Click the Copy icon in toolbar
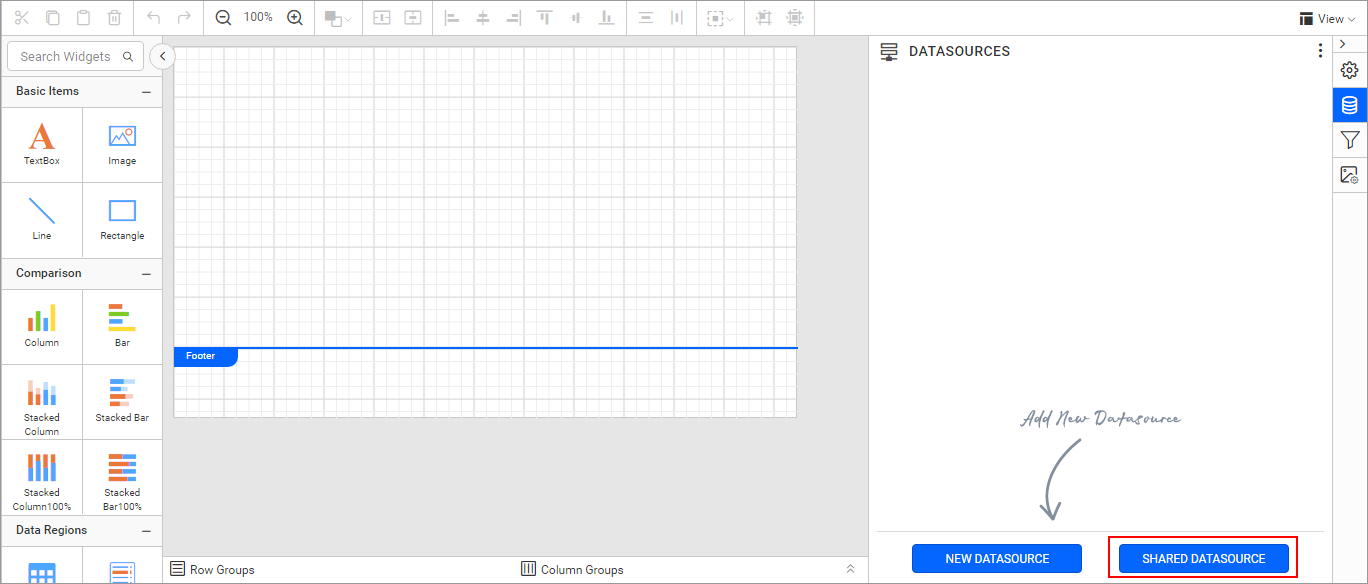 click(53, 18)
